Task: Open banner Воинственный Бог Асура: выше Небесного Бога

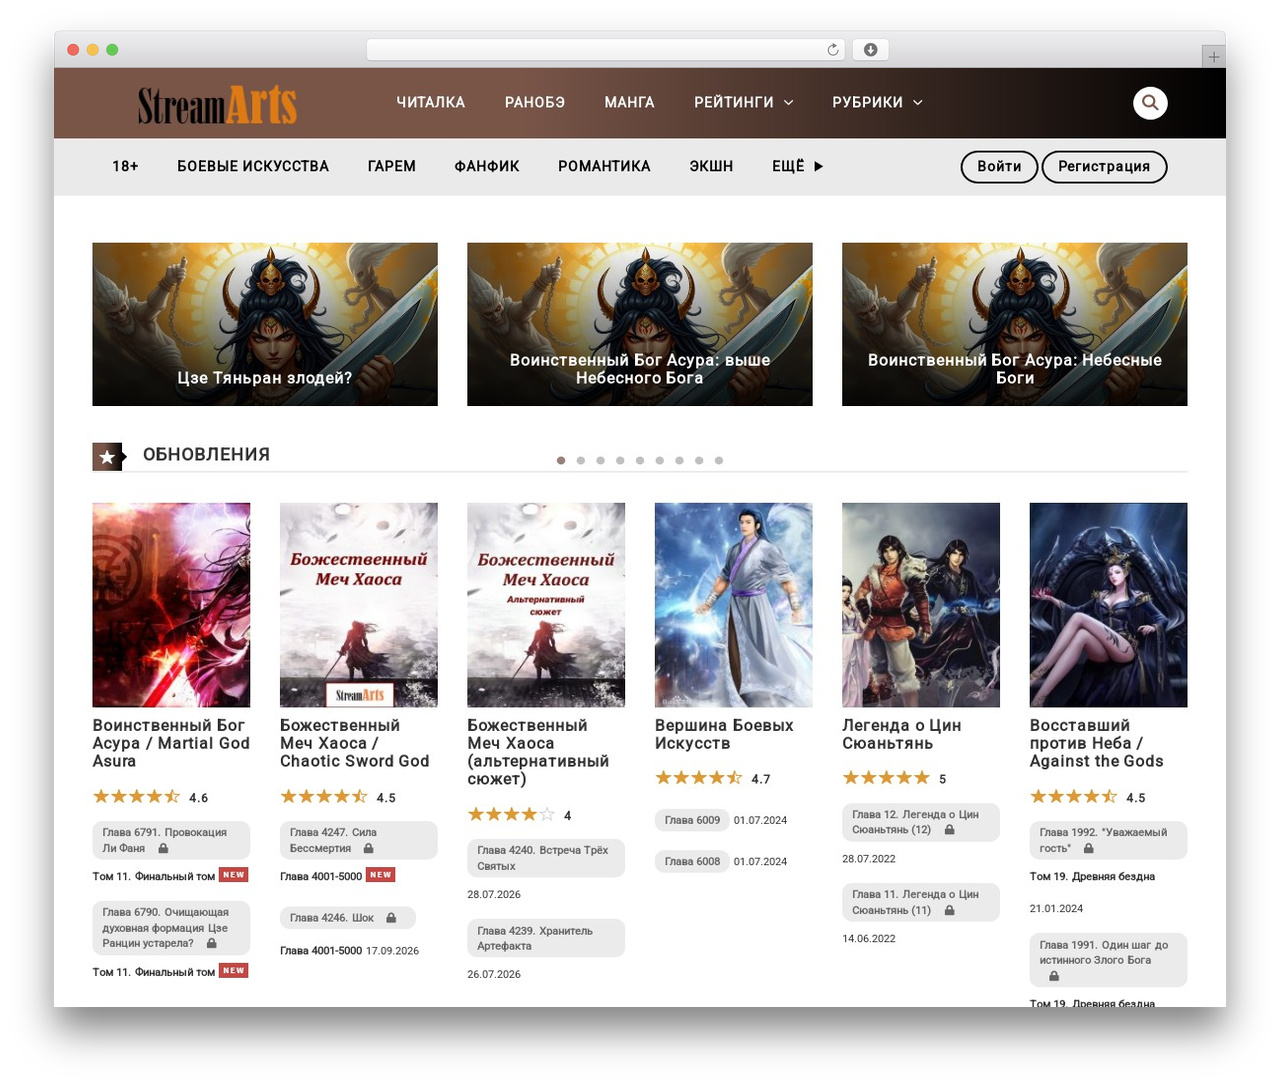Action: coord(640,324)
